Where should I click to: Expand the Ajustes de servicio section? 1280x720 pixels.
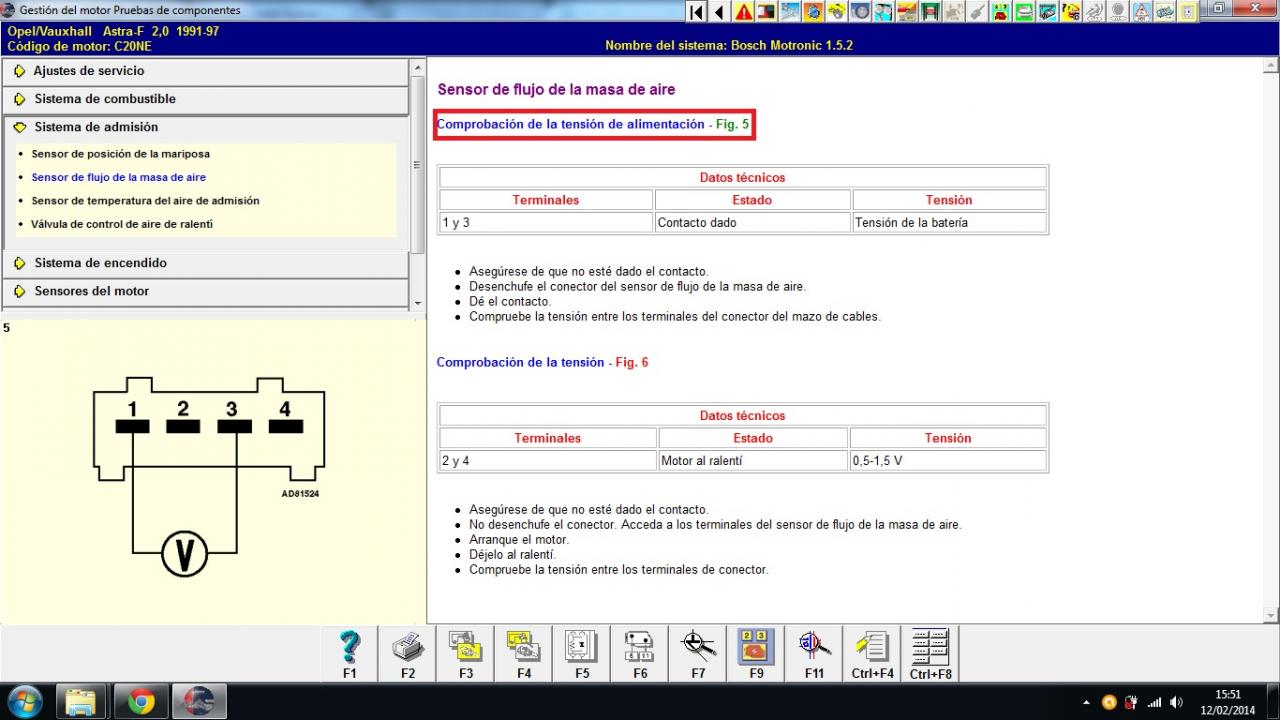89,71
